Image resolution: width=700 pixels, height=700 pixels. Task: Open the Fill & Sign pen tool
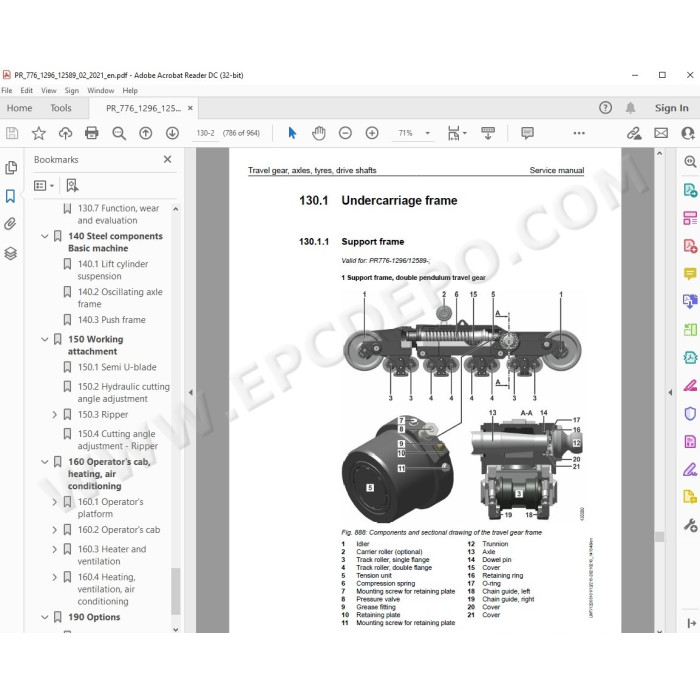click(690, 470)
